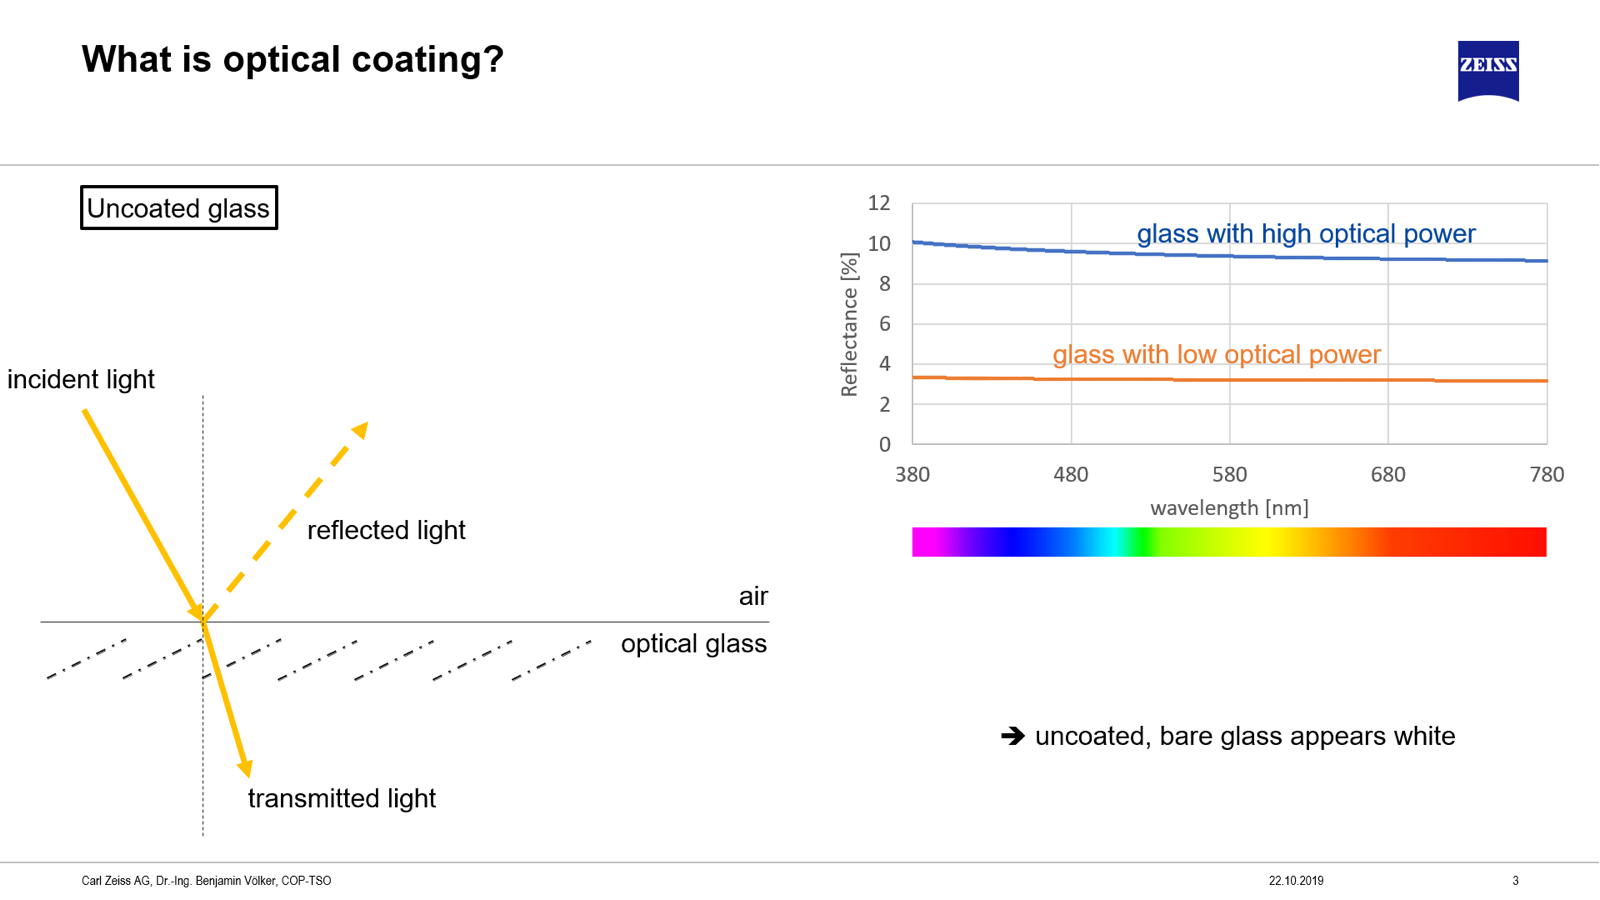Click the 'air' label above the surface
This screenshot has height=900, width=1600.
point(753,597)
